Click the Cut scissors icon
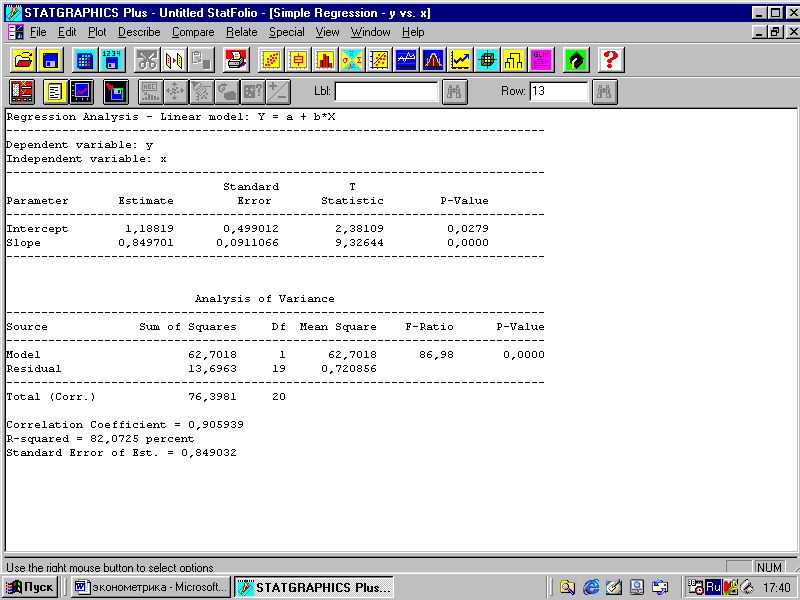Viewport: 800px width, 600px height. click(147, 60)
